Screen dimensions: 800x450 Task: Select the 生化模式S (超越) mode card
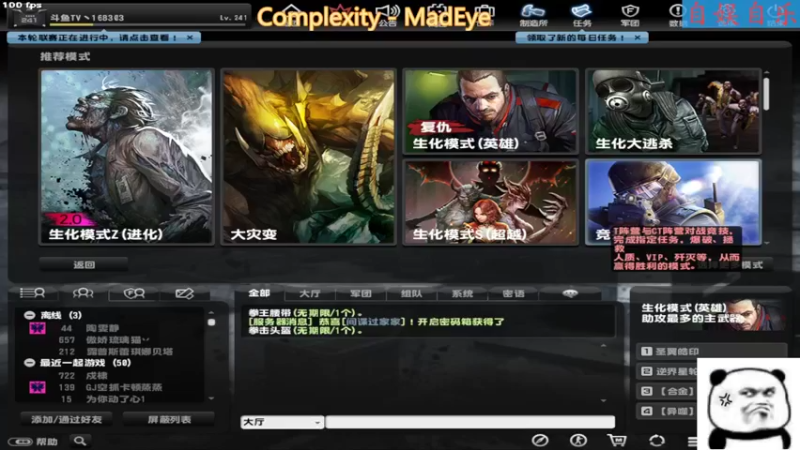coord(490,202)
